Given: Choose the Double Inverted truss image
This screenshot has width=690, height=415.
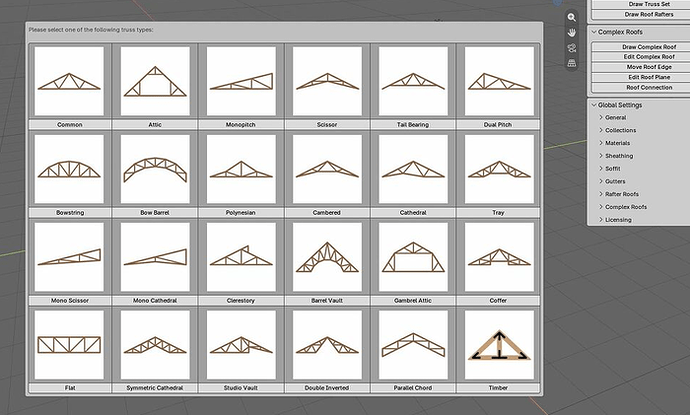Looking at the screenshot, I should 327,345.
